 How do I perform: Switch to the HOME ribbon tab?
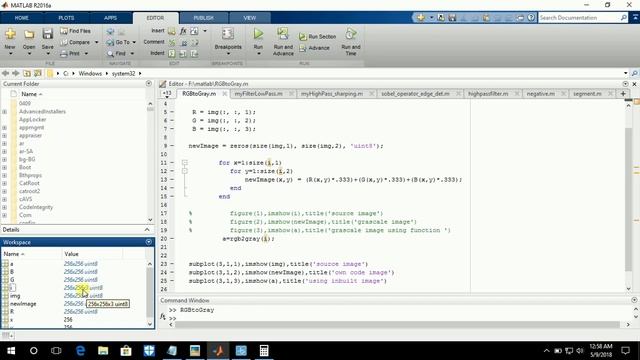[22, 18]
